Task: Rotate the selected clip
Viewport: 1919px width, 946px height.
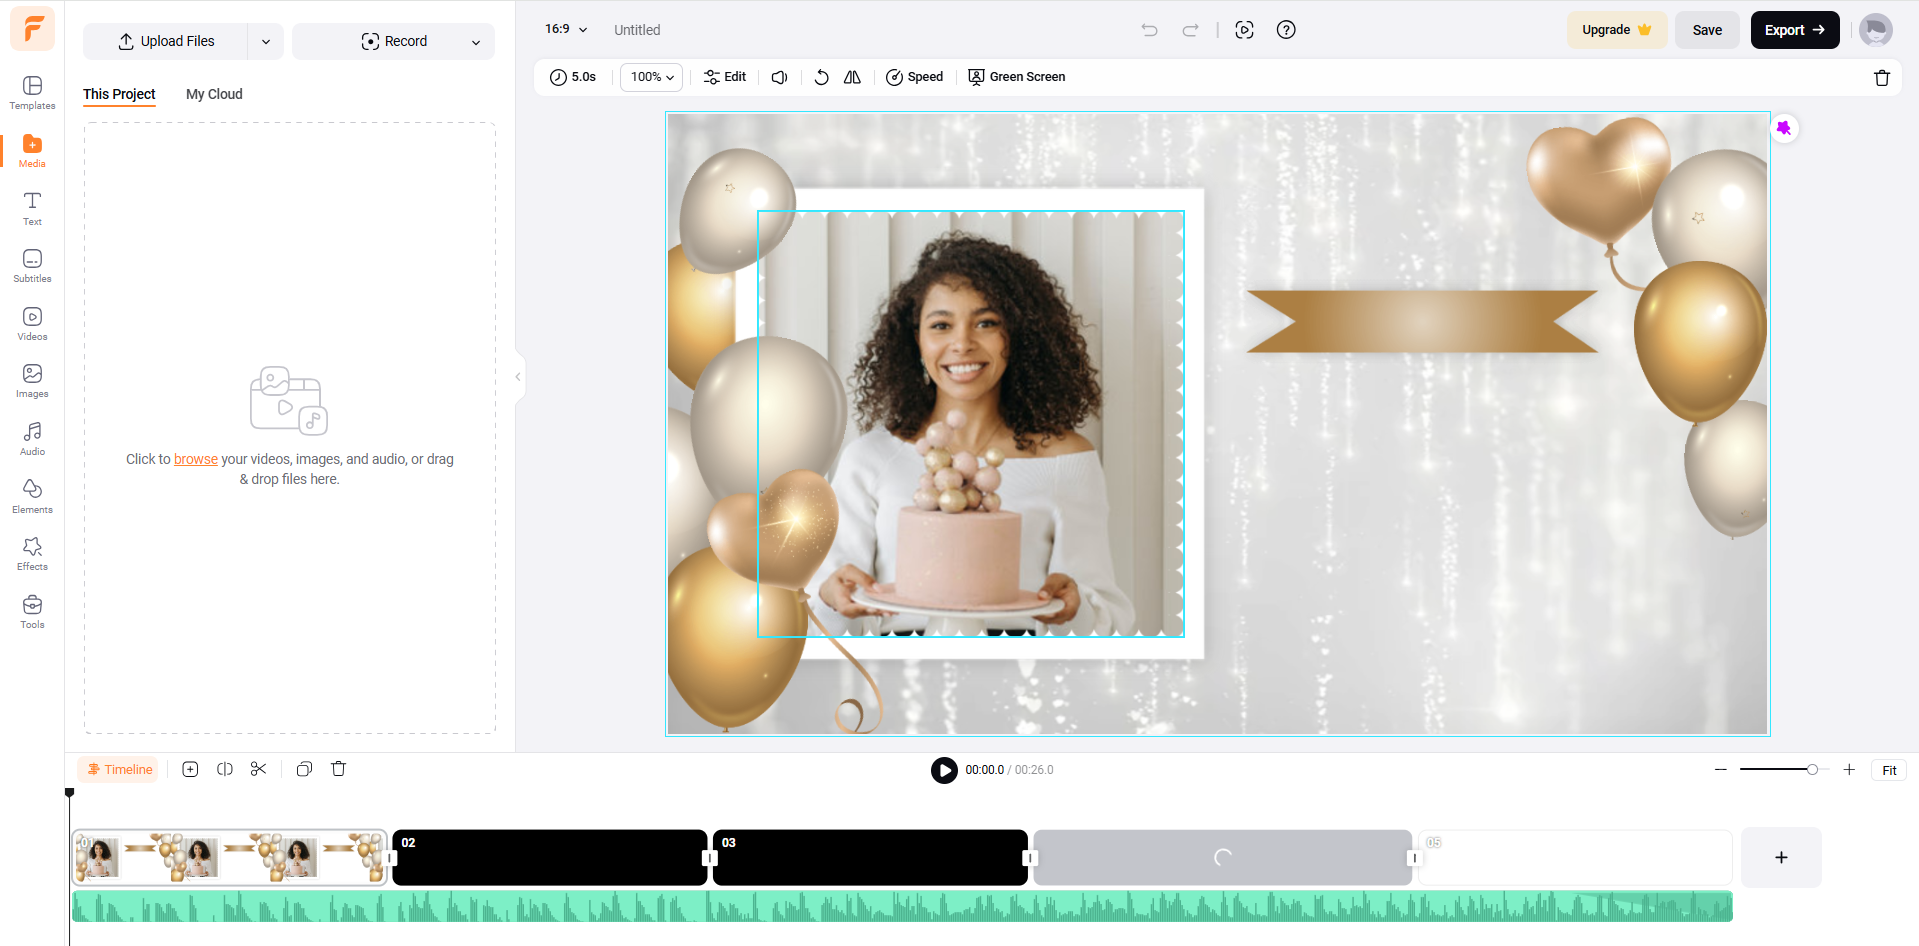Action: pyautogui.click(x=820, y=76)
